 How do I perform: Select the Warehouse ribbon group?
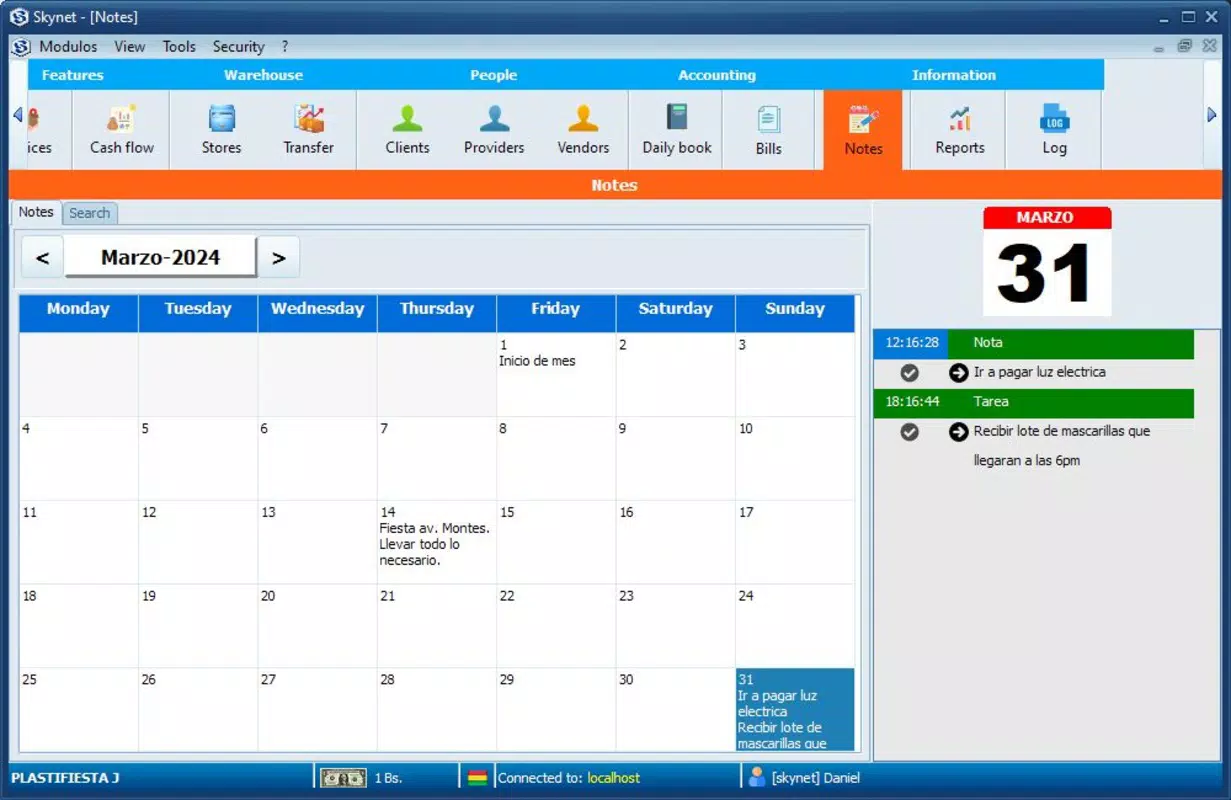point(263,75)
